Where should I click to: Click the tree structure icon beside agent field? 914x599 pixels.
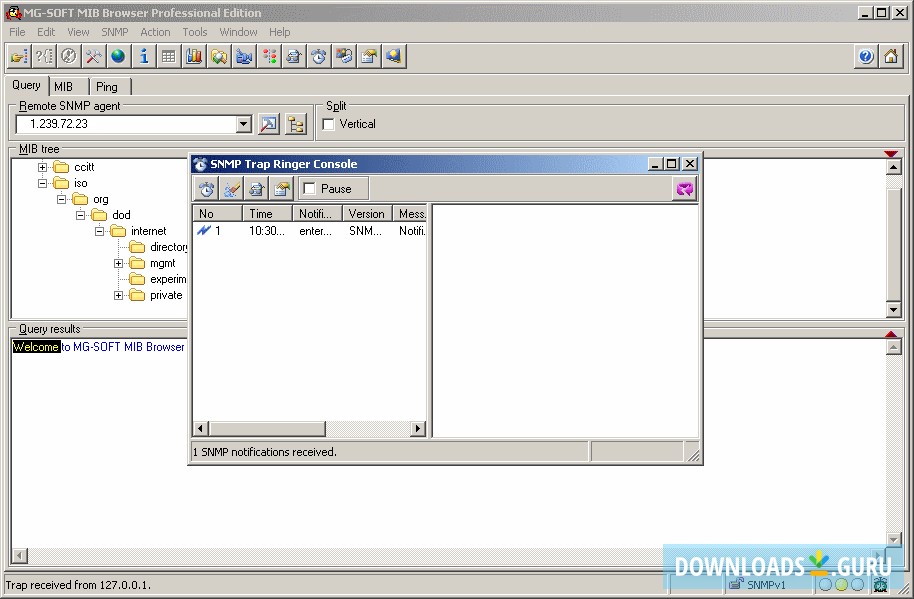pos(296,124)
